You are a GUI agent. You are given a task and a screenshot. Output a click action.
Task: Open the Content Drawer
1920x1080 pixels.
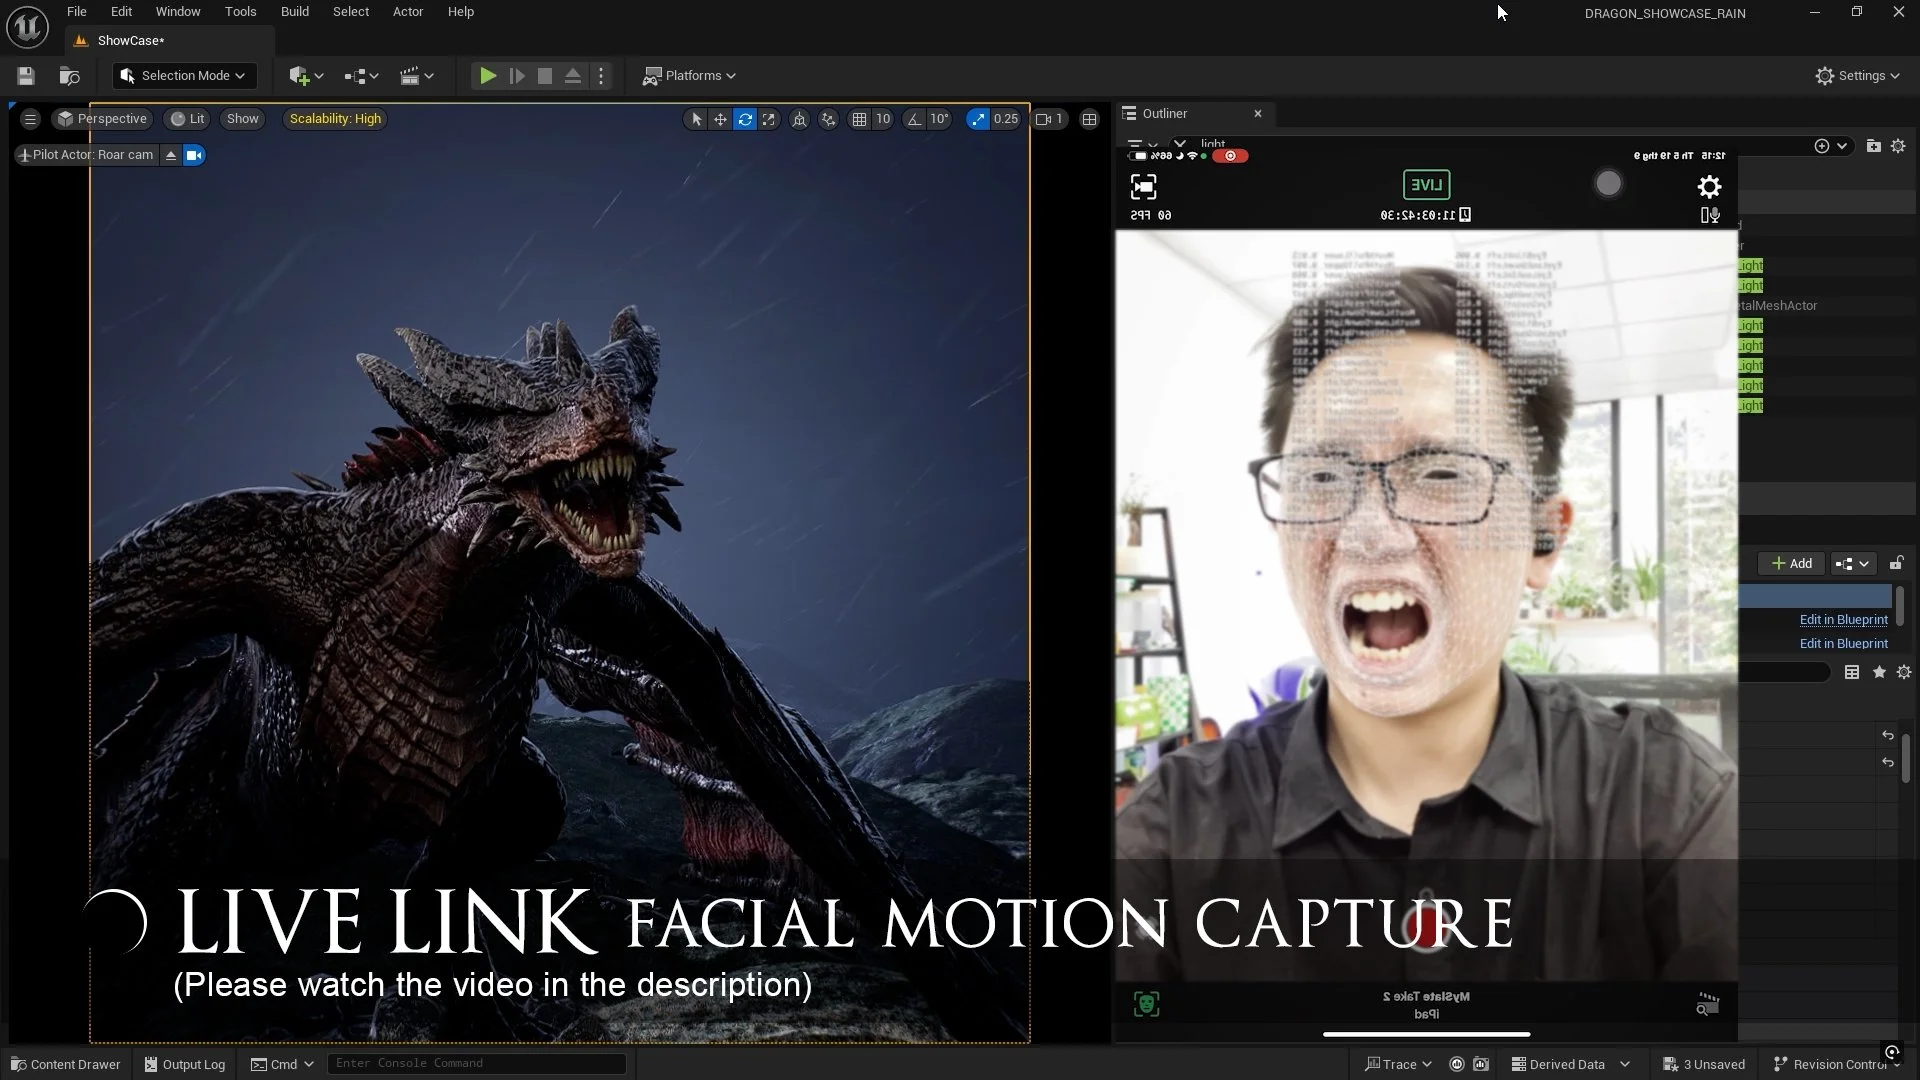[65, 1064]
